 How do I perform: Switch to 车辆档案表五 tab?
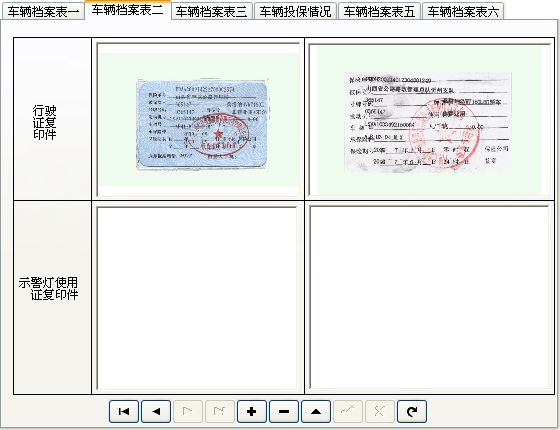click(x=379, y=11)
